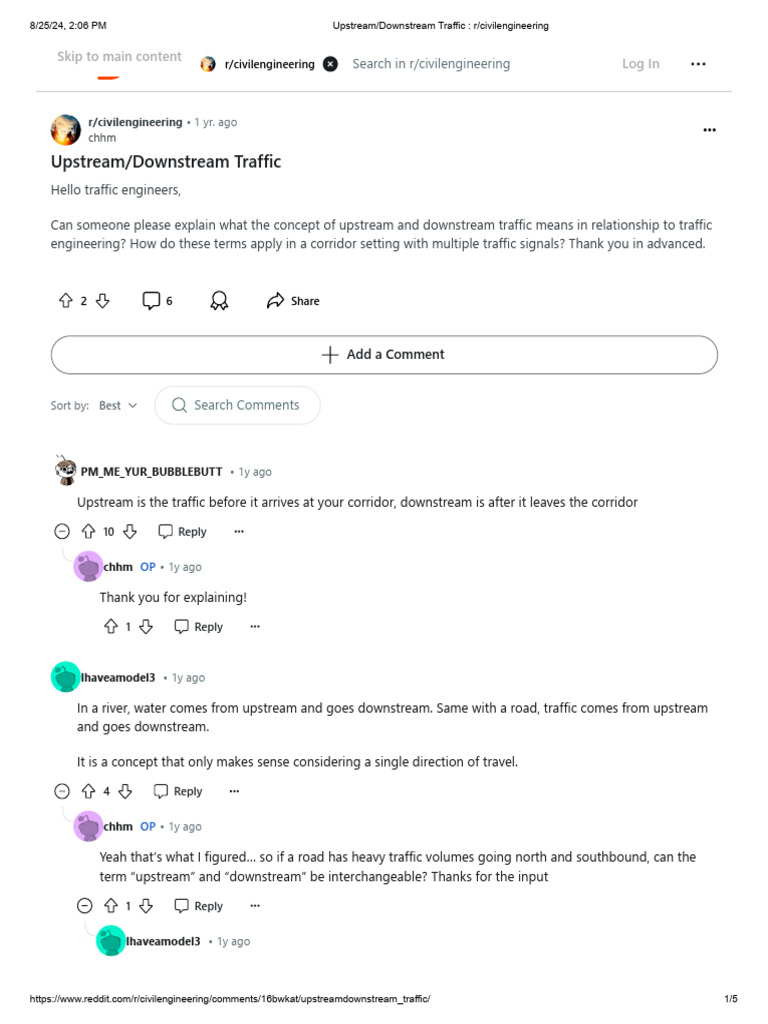
Task: Upvote PM_ME_YUR_BUBBLEBUTT's comment
Action: pos(88,532)
